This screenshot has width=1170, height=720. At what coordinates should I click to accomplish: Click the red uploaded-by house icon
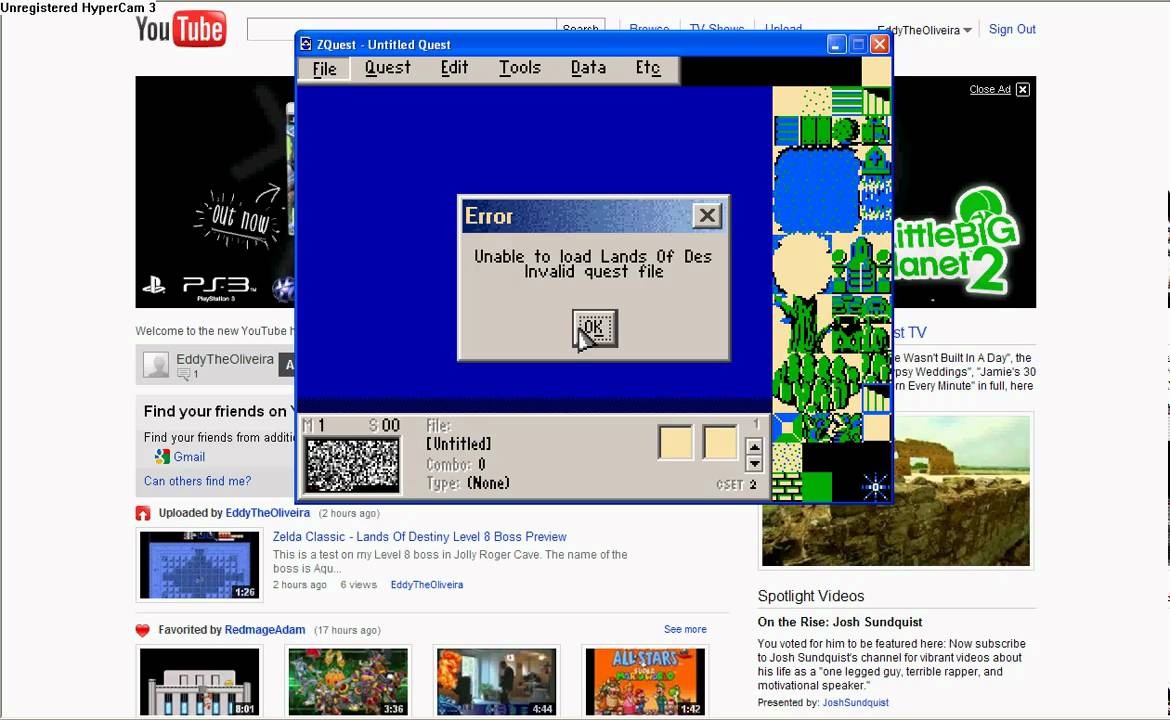(x=143, y=513)
